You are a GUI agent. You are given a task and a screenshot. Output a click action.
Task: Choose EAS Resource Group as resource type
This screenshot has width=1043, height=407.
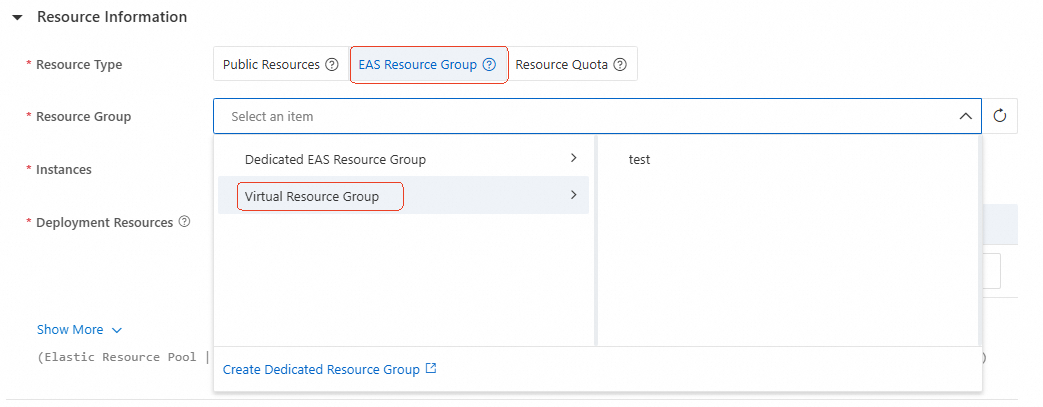(x=418, y=65)
